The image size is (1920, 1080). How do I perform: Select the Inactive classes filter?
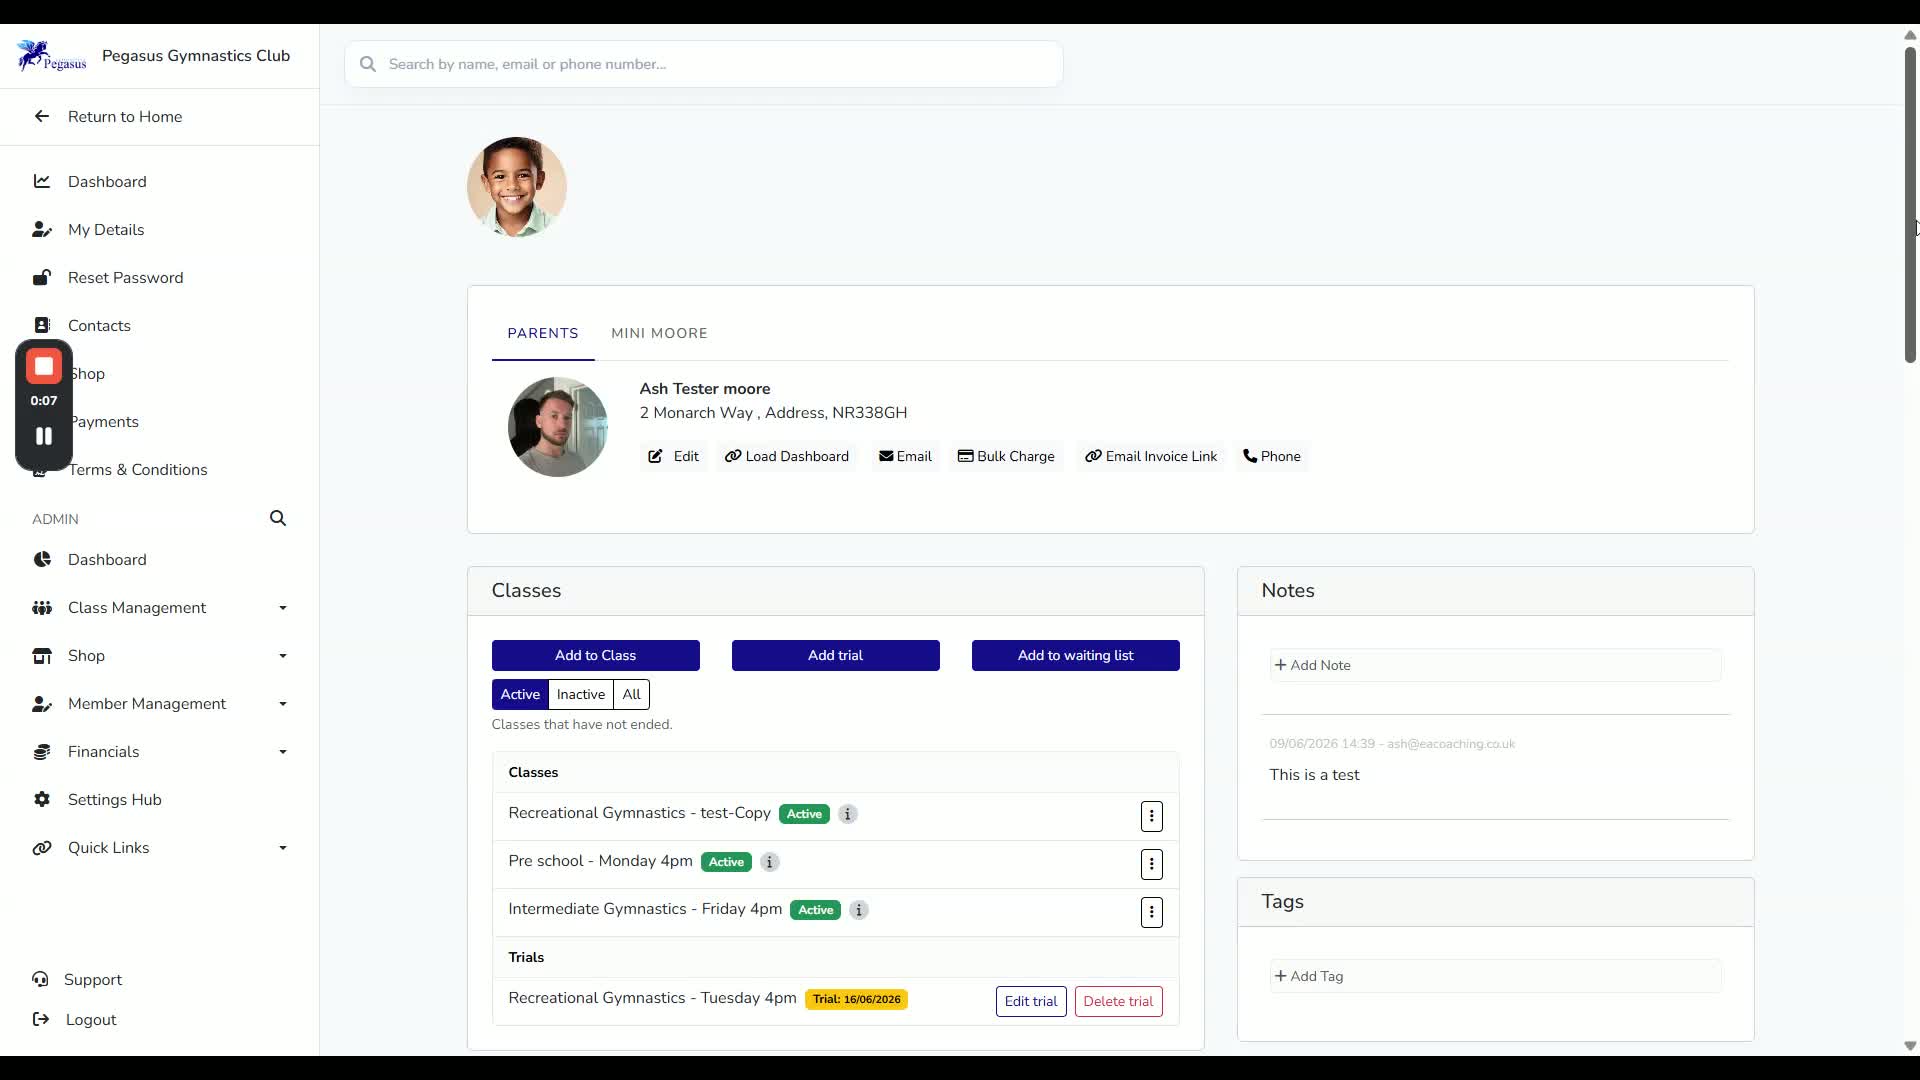pyautogui.click(x=581, y=694)
